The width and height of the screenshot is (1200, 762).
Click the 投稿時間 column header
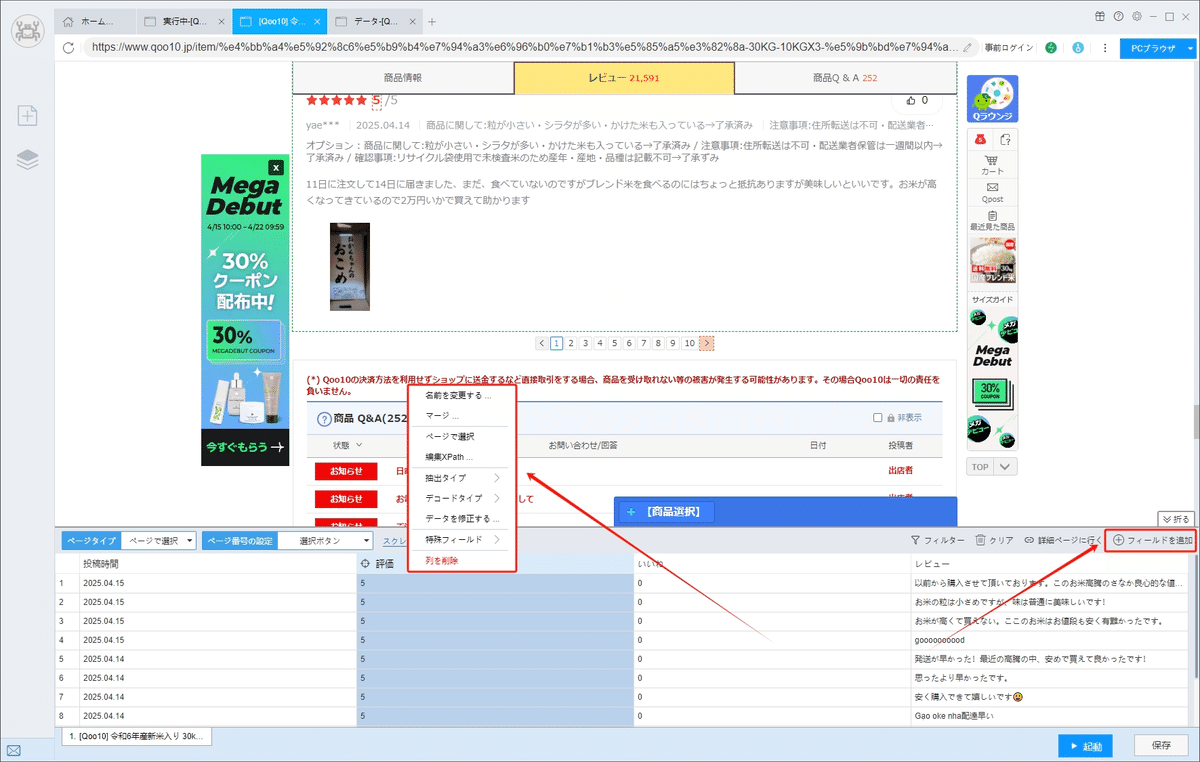coord(216,564)
